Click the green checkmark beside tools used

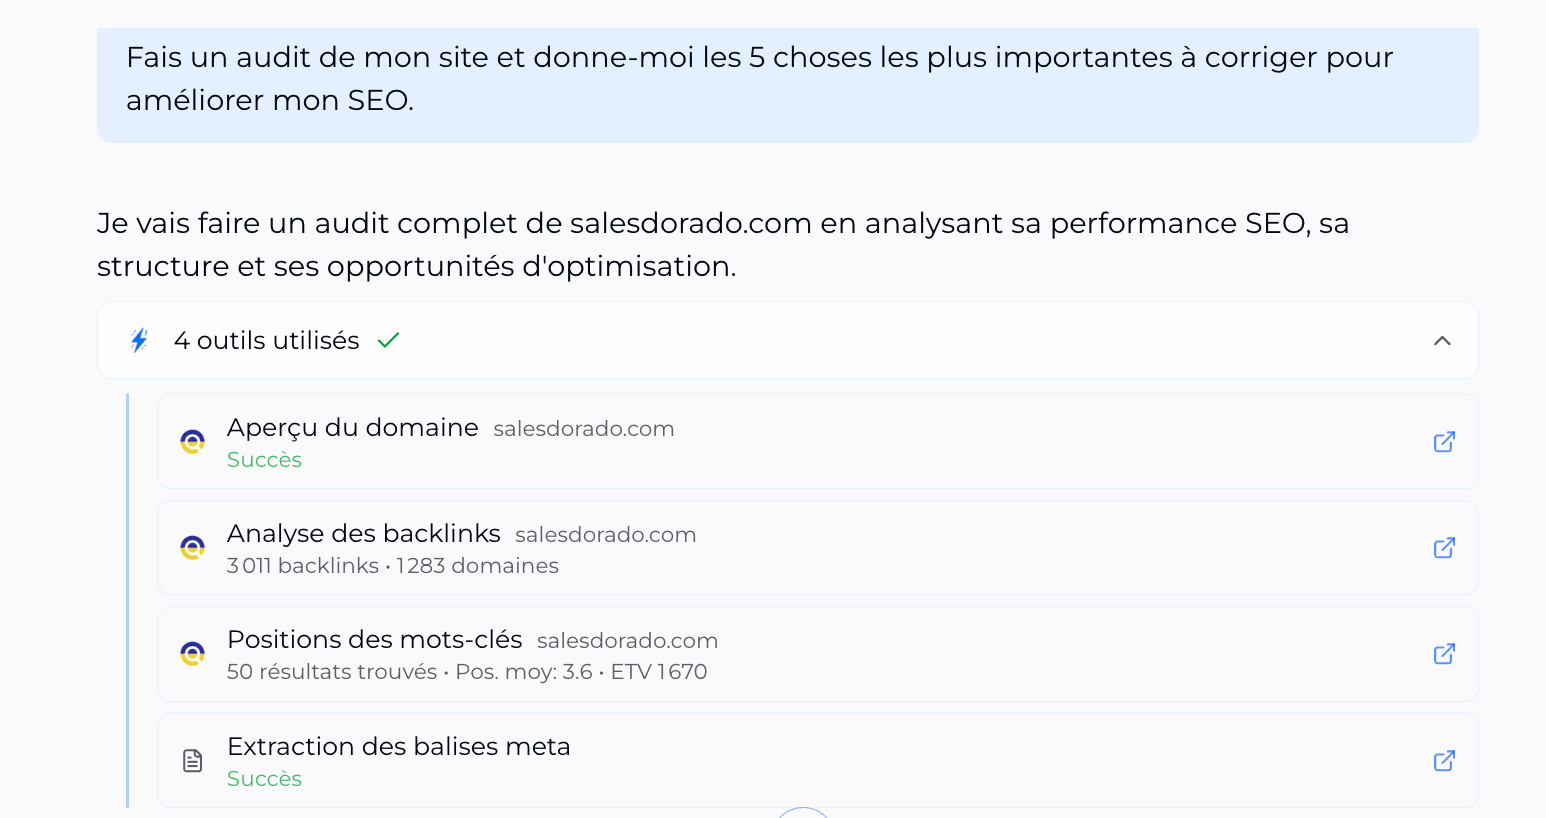tap(388, 341)
